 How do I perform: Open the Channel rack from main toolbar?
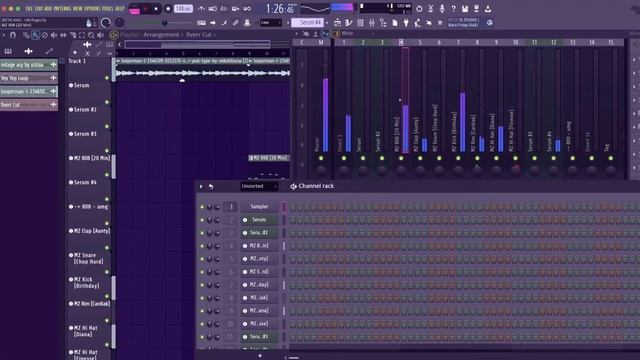(360, 23)
